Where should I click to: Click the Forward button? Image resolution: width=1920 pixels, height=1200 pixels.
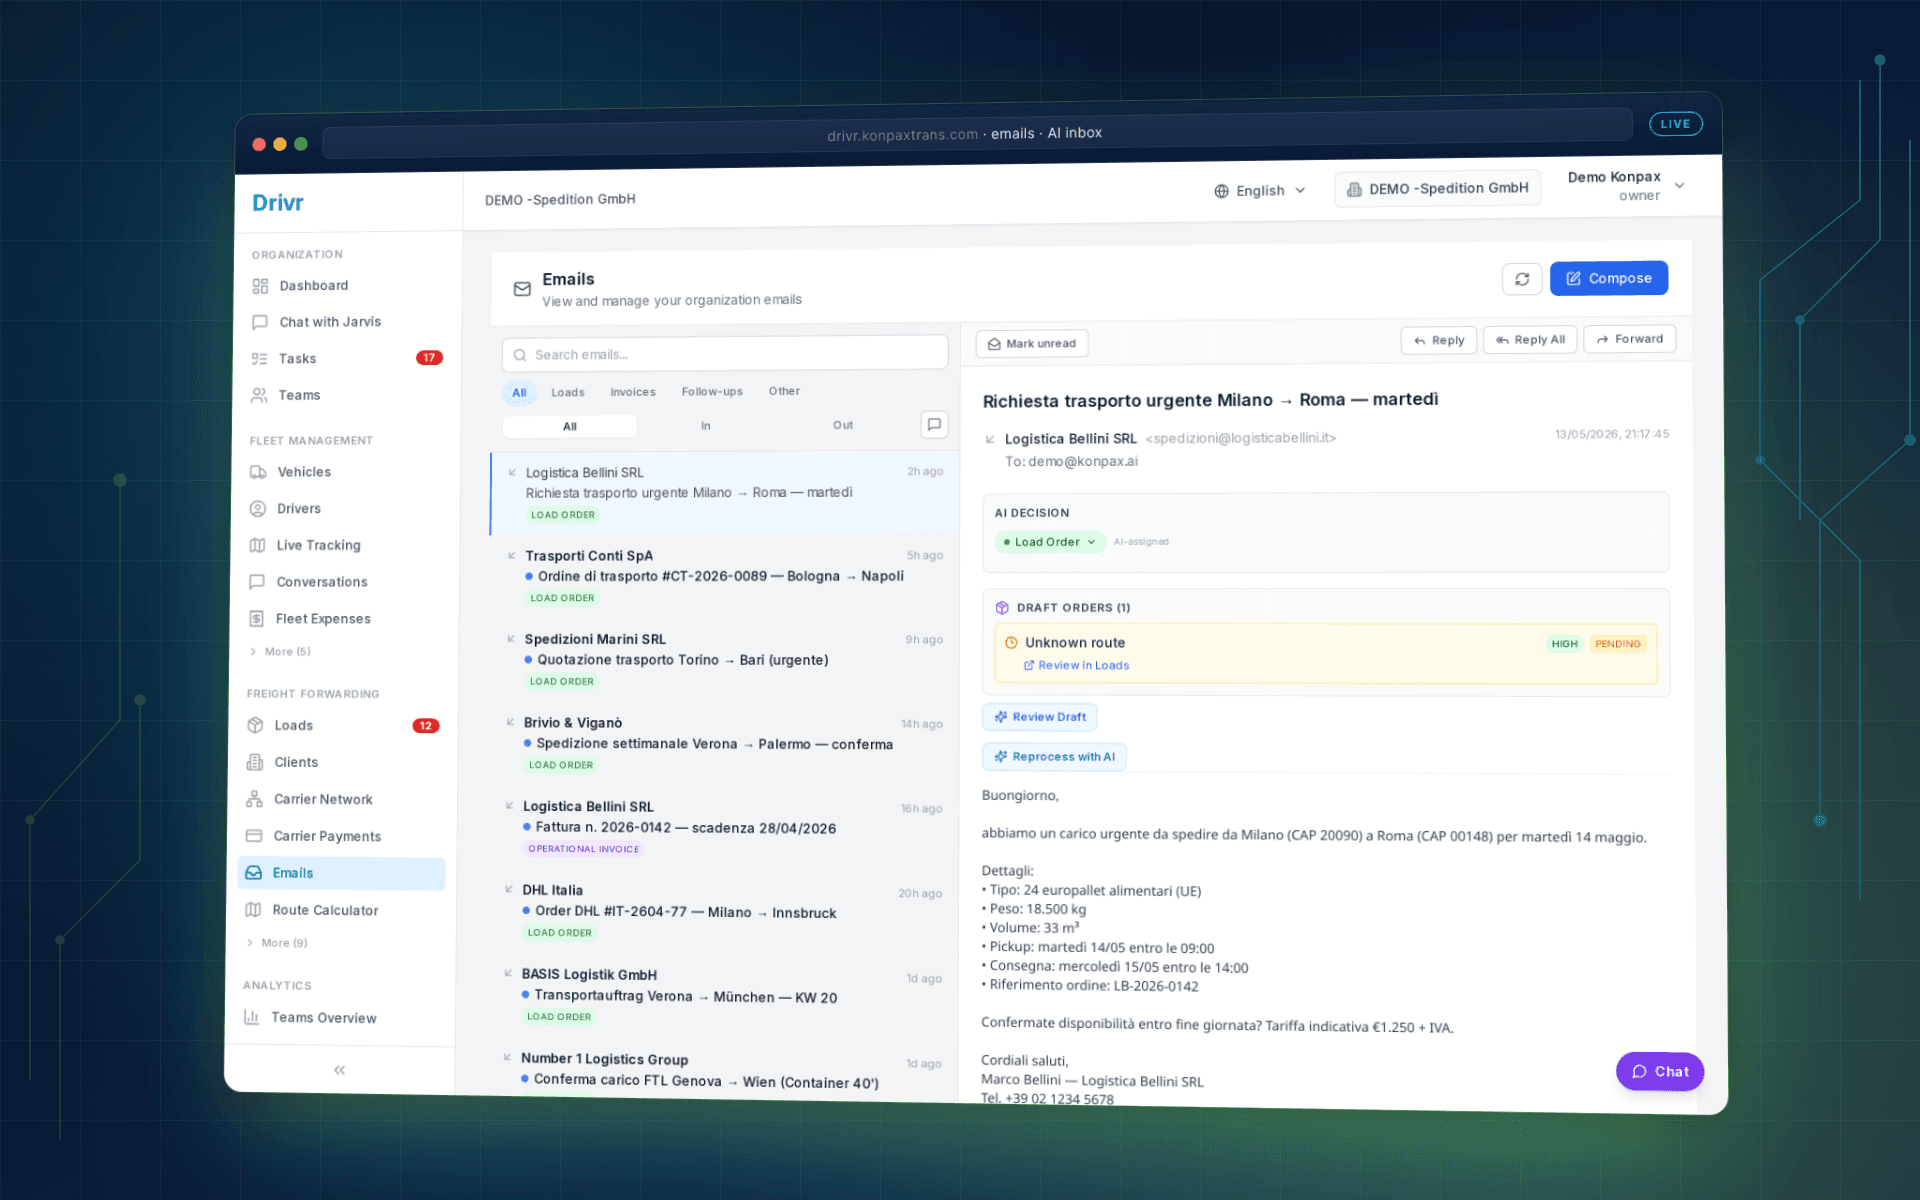(1629, 339)
